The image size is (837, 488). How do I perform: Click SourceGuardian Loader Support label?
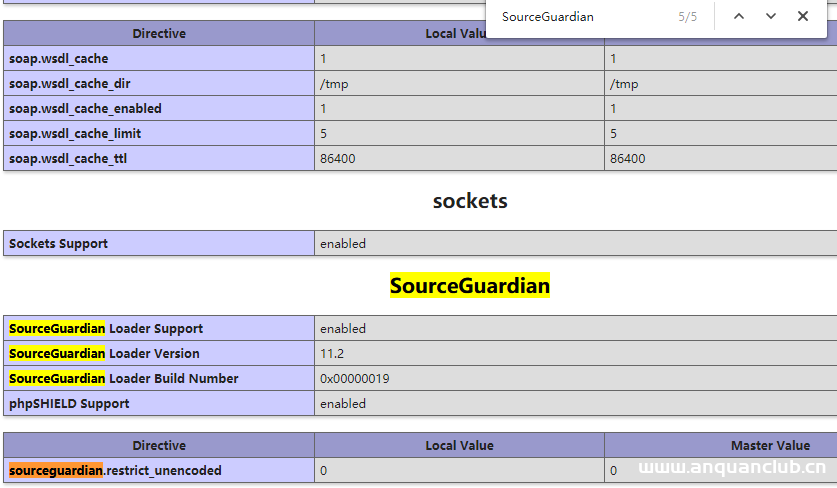coord(106,329)
